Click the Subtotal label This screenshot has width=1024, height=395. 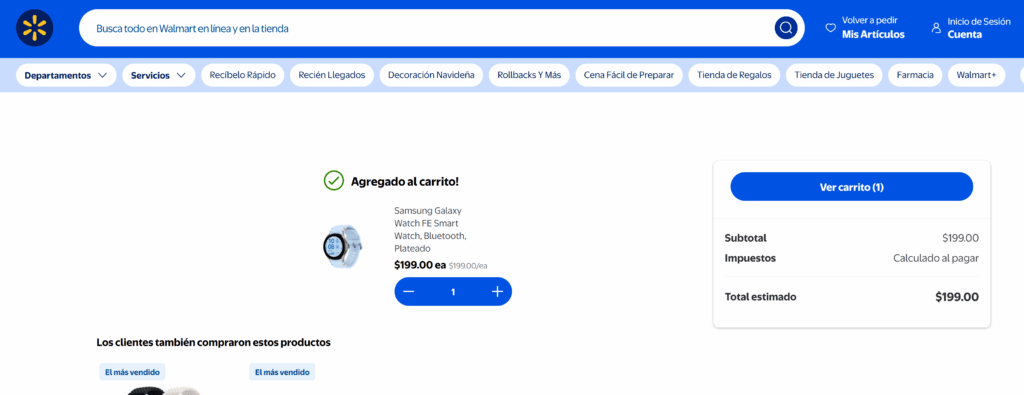click(746, 238)
